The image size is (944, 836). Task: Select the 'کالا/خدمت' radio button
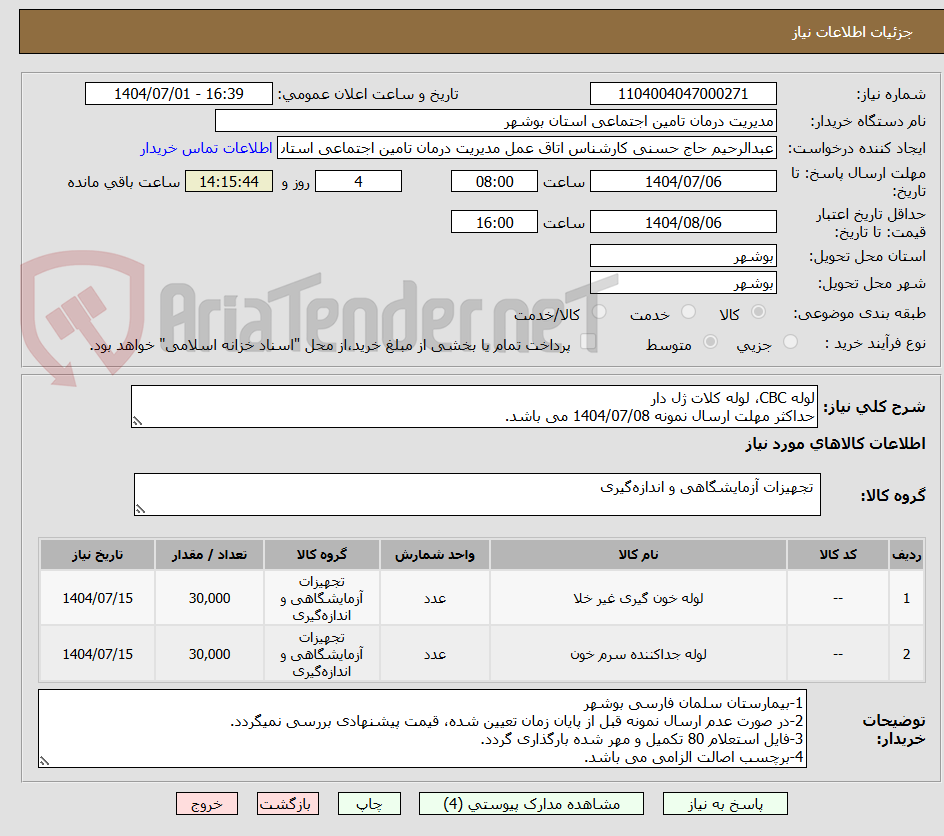click(x=599, y=312)
